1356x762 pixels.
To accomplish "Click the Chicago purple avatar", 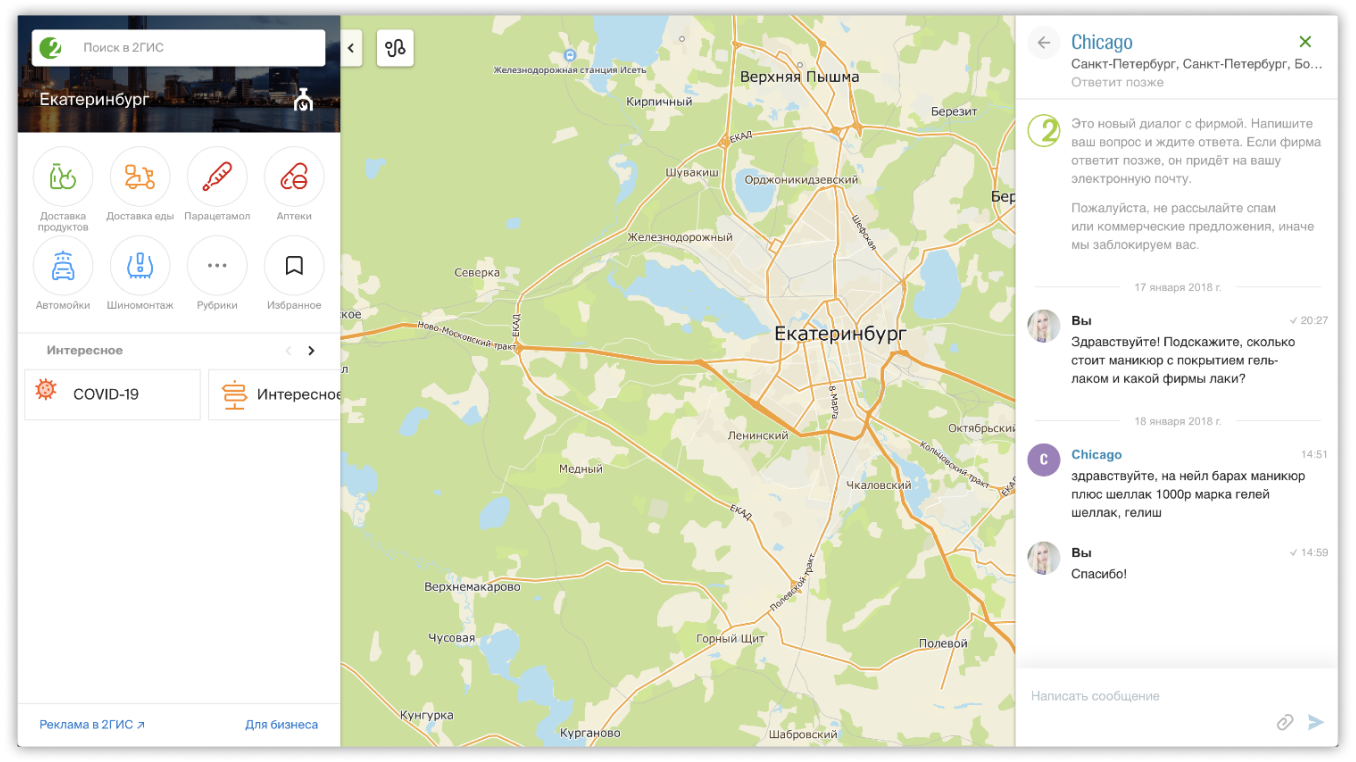I will click(x=1044, y=460).
